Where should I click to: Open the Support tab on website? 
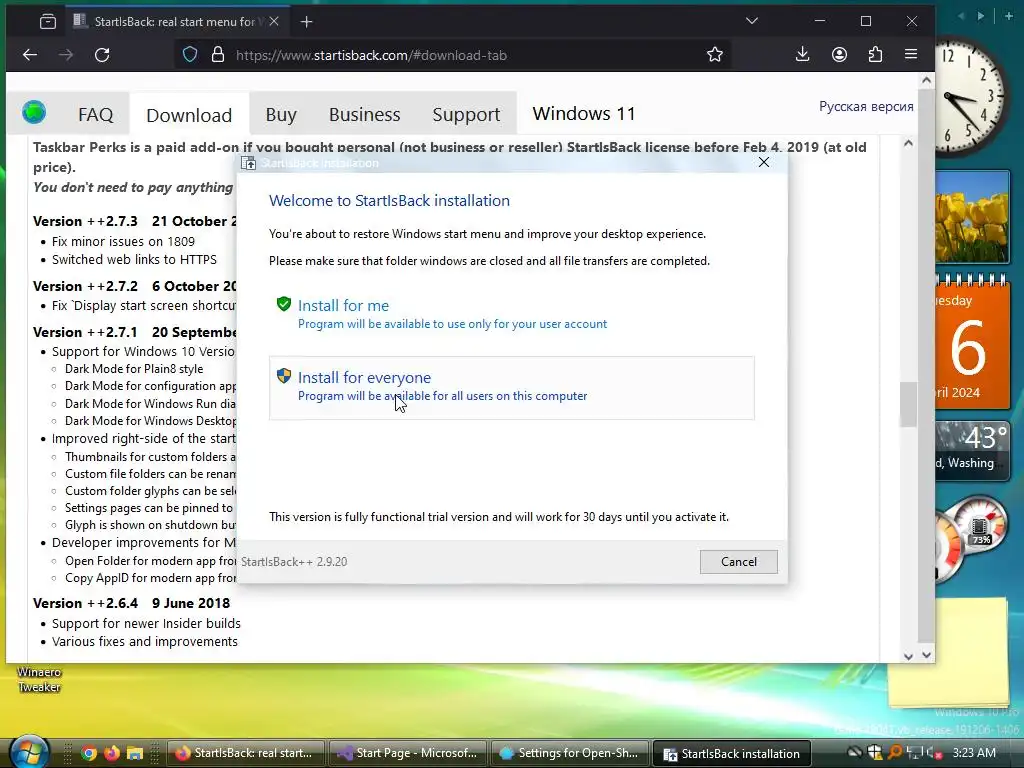pos(466,115)
